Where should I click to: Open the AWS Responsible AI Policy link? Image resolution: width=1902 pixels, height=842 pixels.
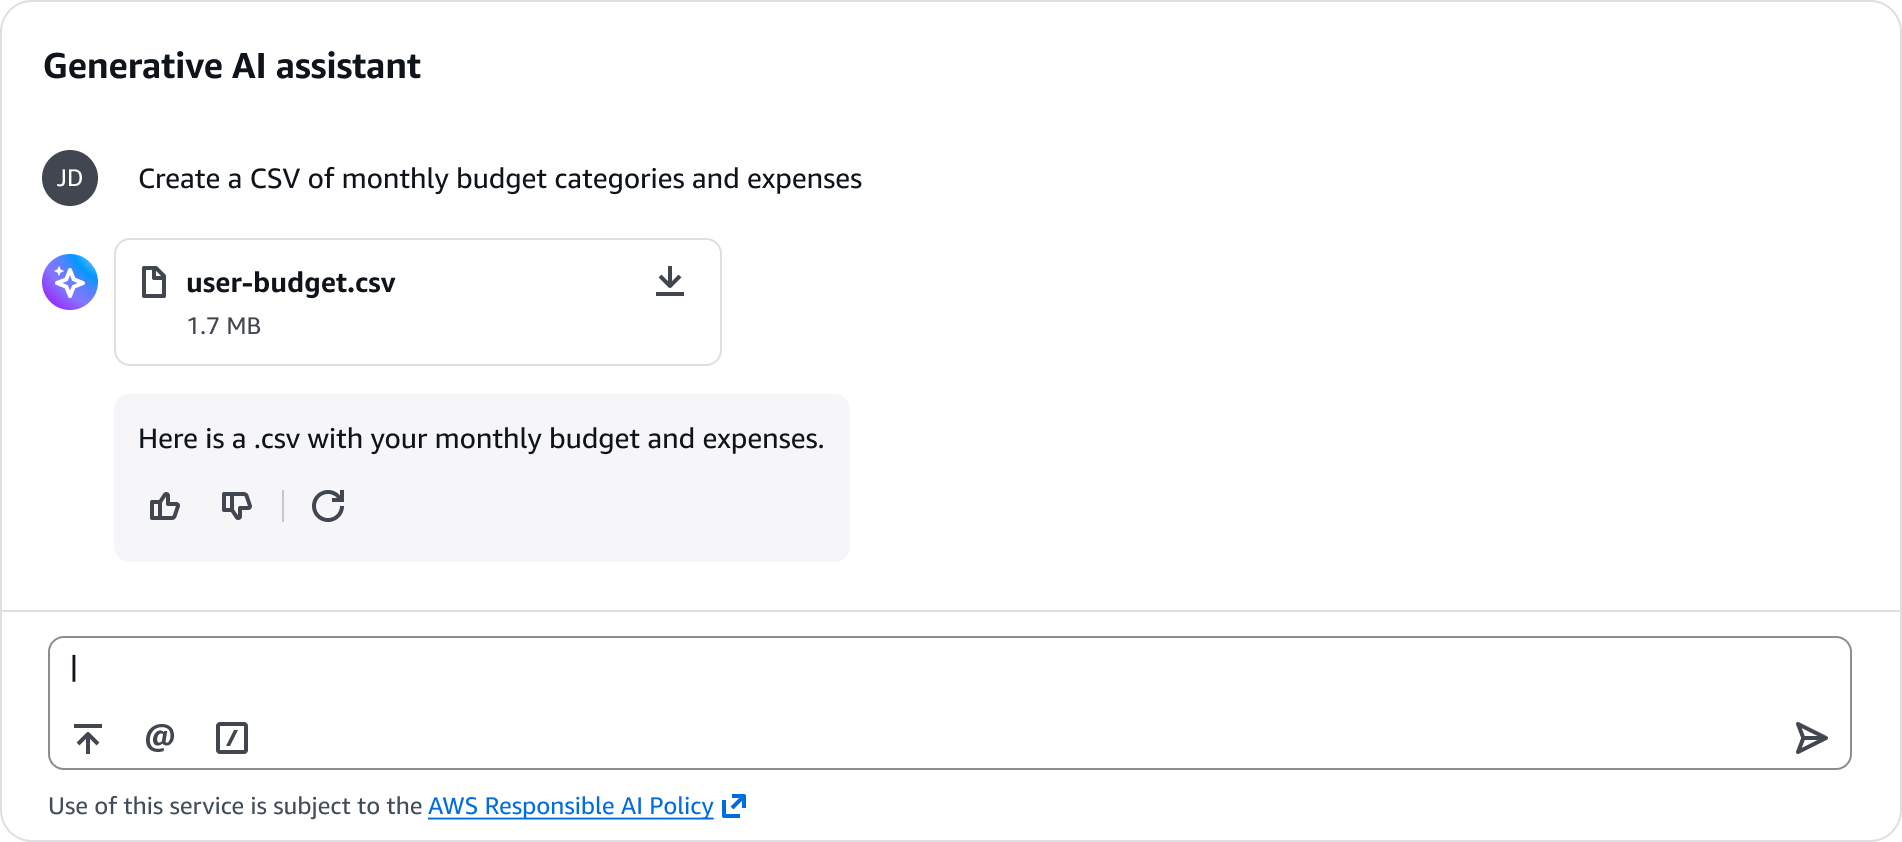pos(571,806)
